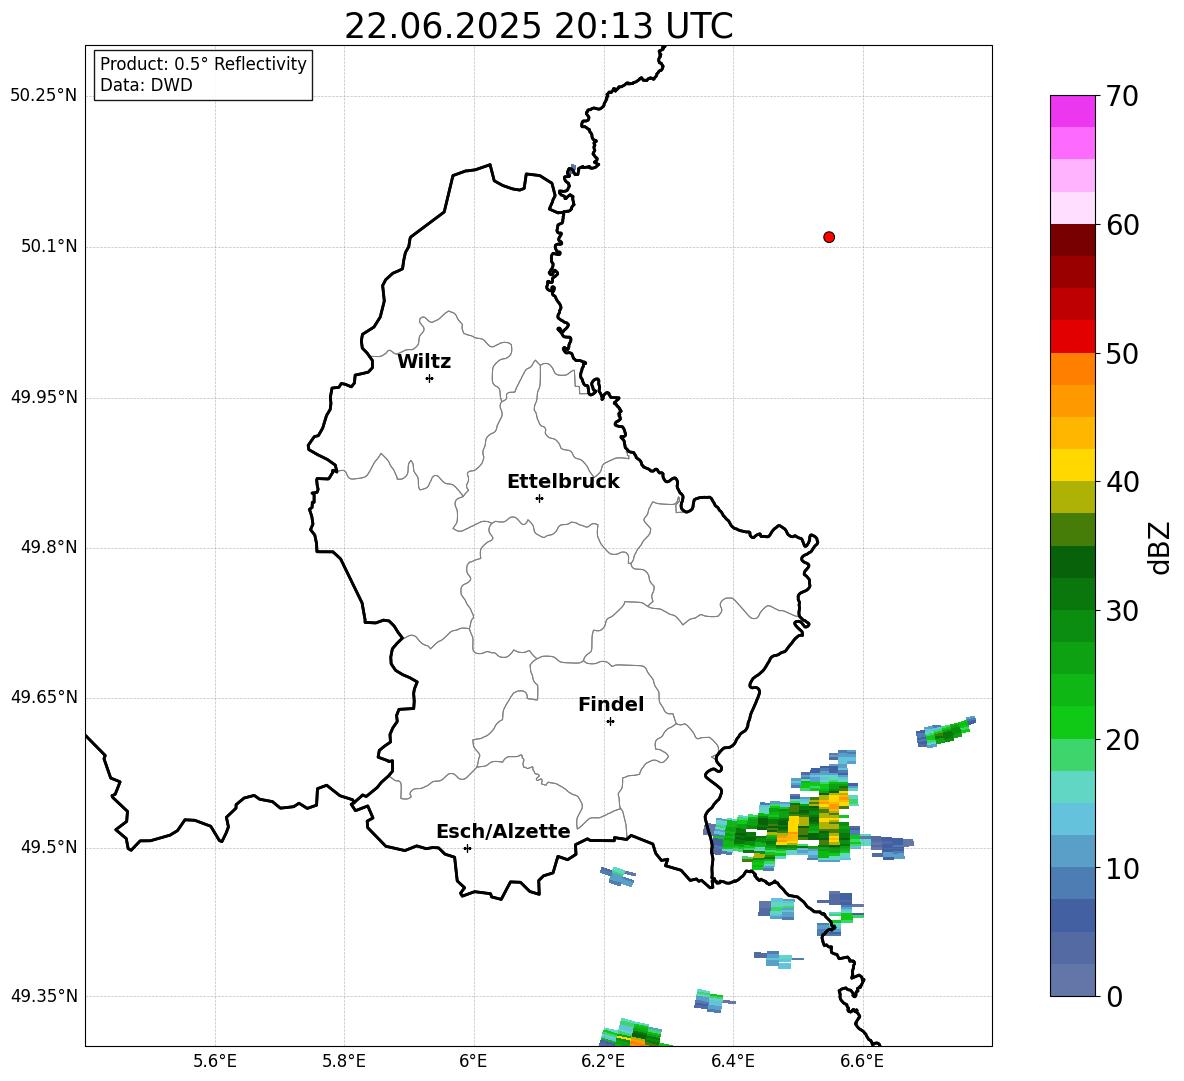
Task: Click the 40 label on the colorbar
Action: coord(1122,482)
